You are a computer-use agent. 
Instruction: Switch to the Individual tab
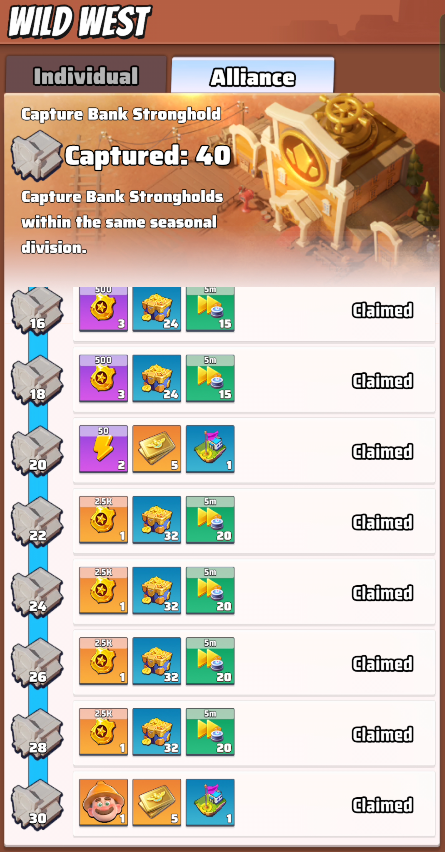coord(86,76)
